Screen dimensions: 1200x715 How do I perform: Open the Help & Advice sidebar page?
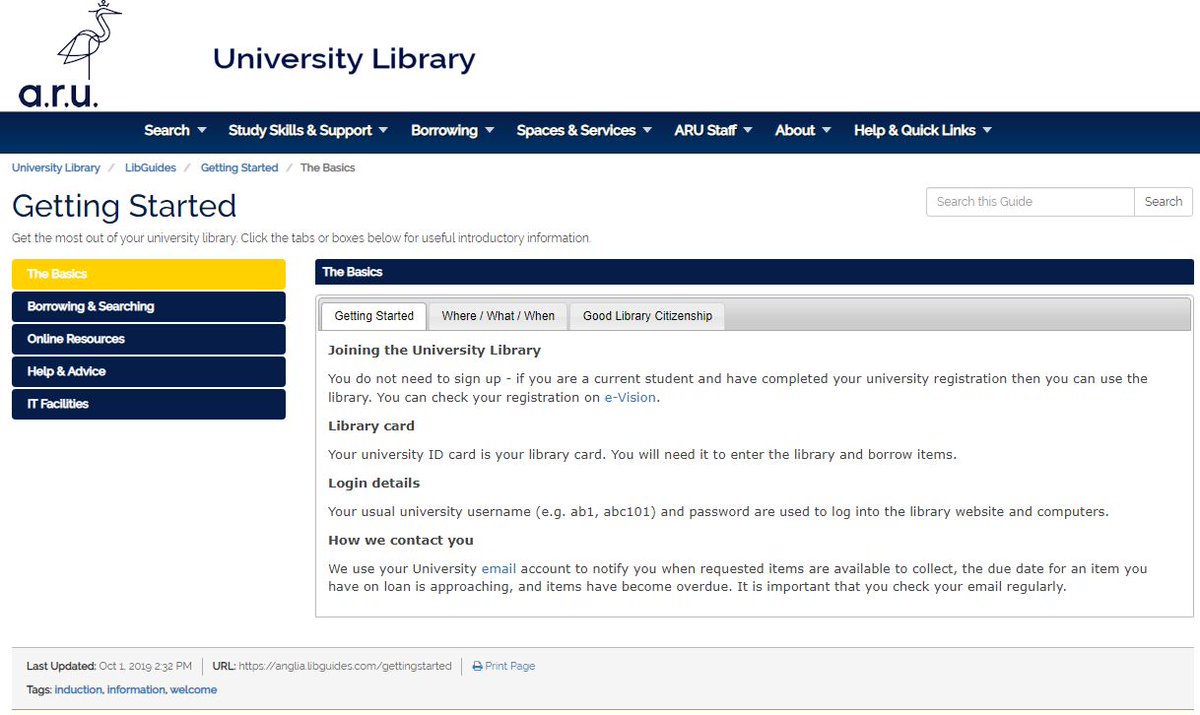(x=148, y=372)
